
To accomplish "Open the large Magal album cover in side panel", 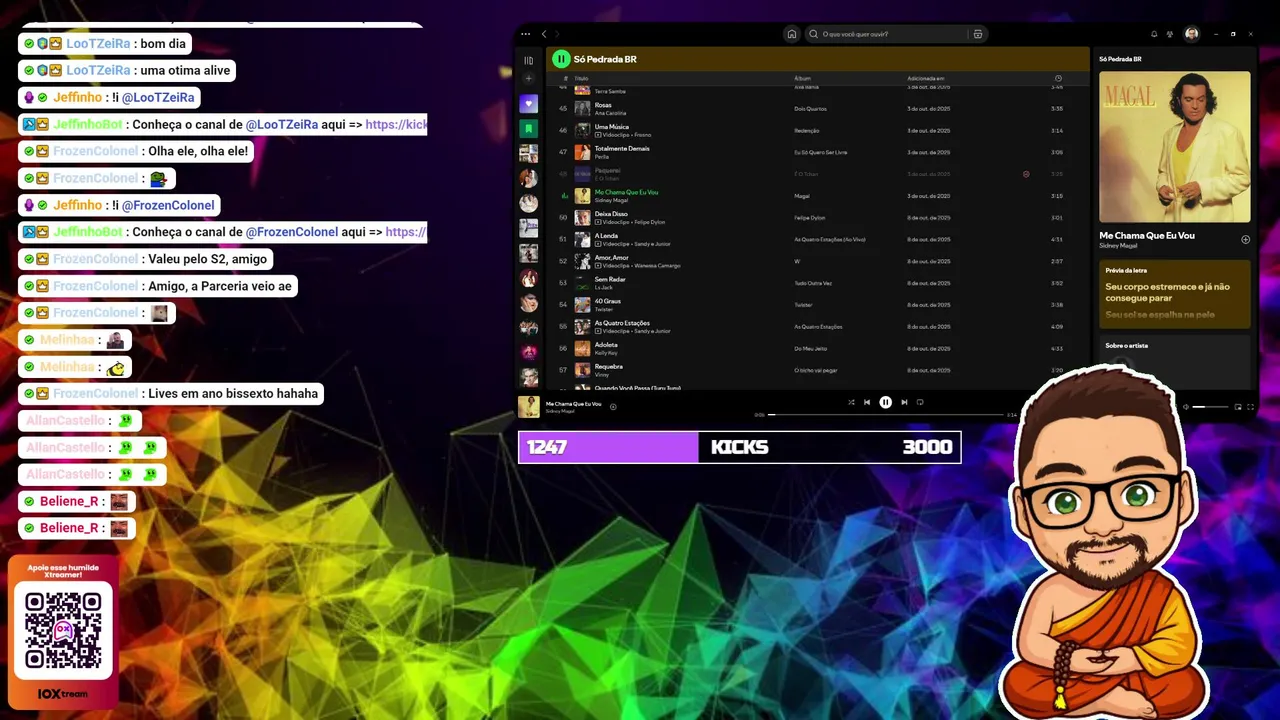I will pyautogui.click(x=1174, y=146).
